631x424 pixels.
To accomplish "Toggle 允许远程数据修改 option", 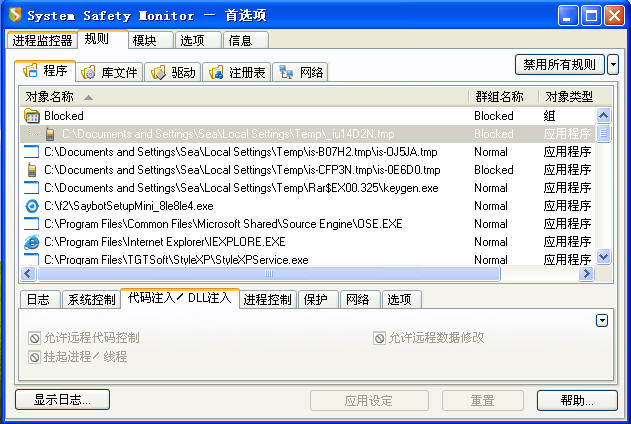I will click(379, 338).
